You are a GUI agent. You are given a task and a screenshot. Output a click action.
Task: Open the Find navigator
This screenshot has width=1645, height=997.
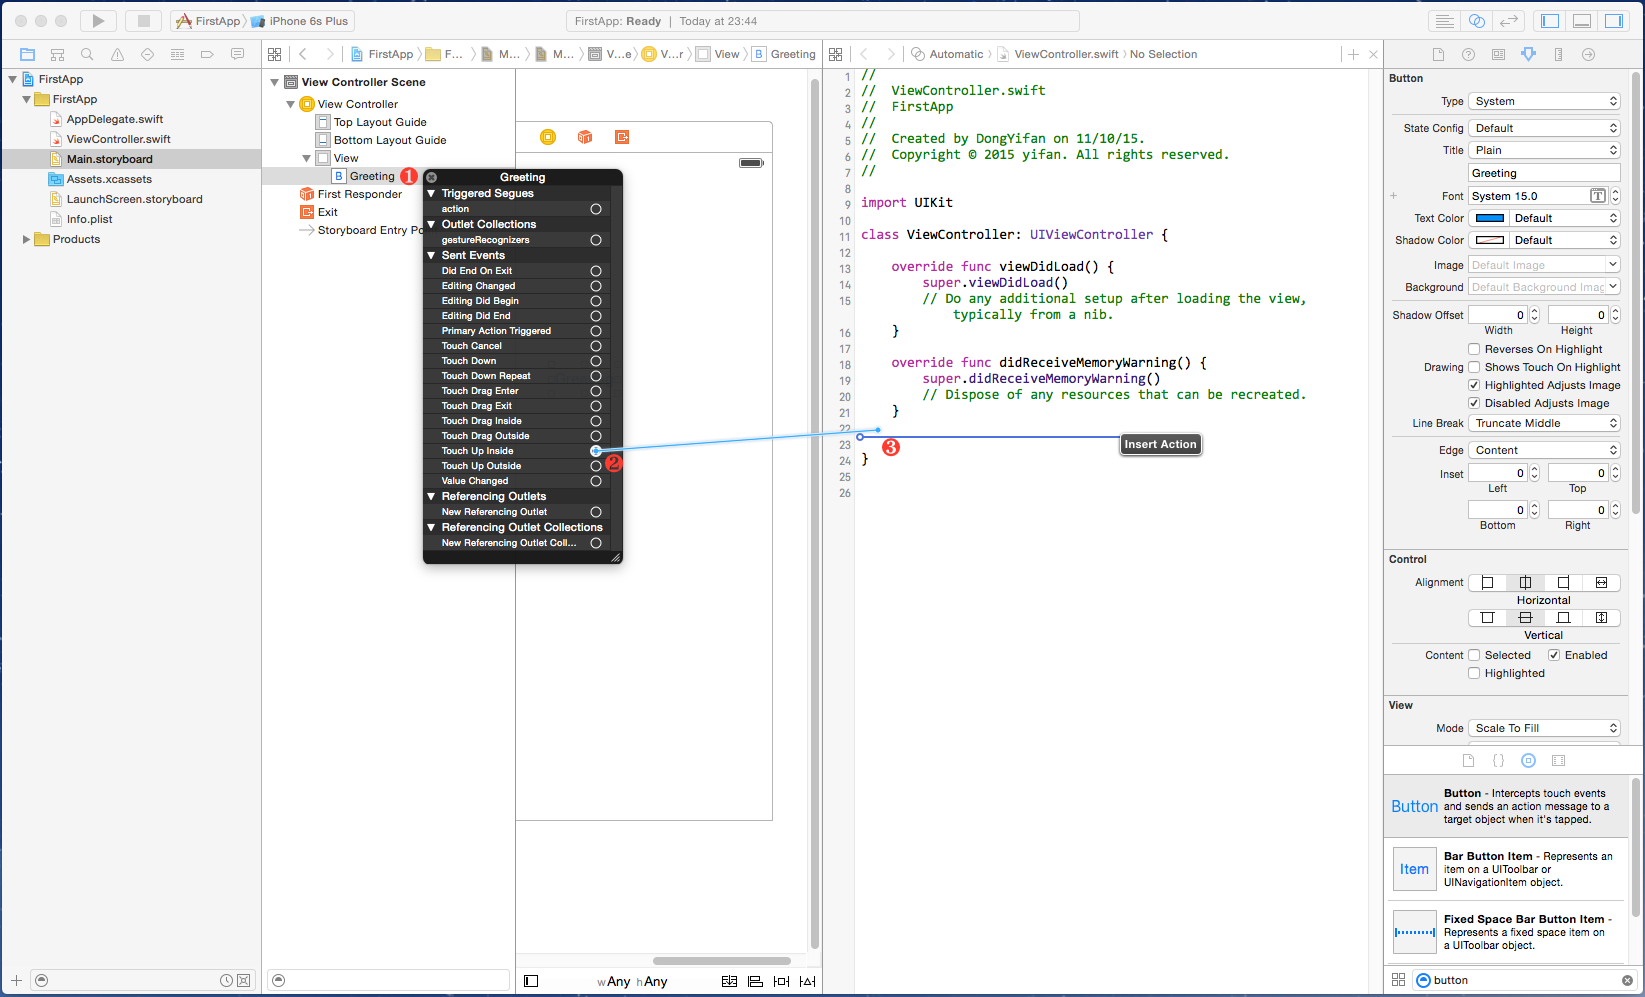click(87, 55)
